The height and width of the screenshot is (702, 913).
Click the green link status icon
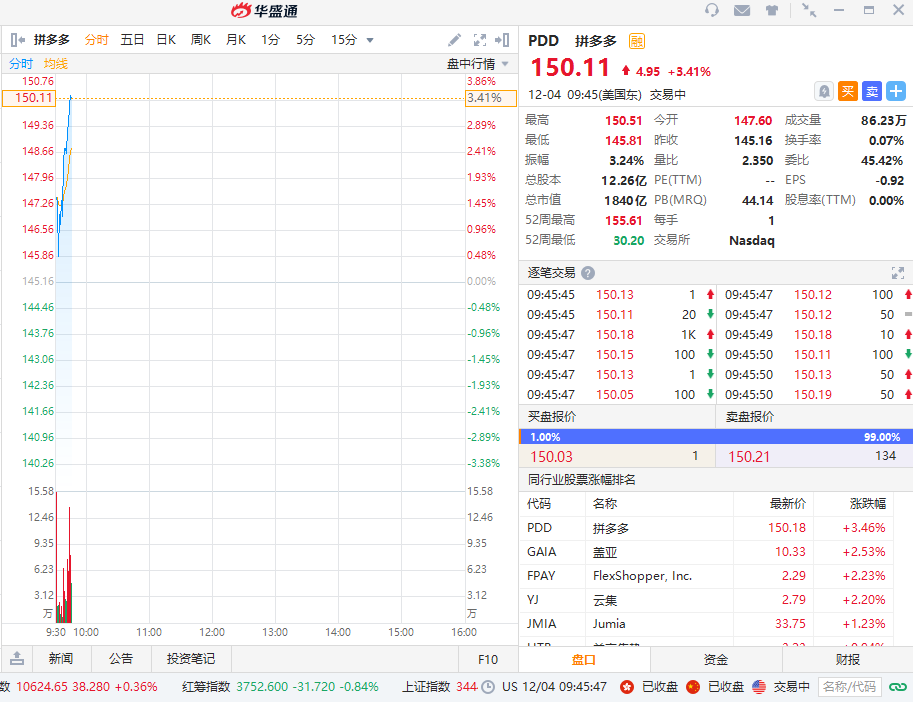click(x=897, y=687)
